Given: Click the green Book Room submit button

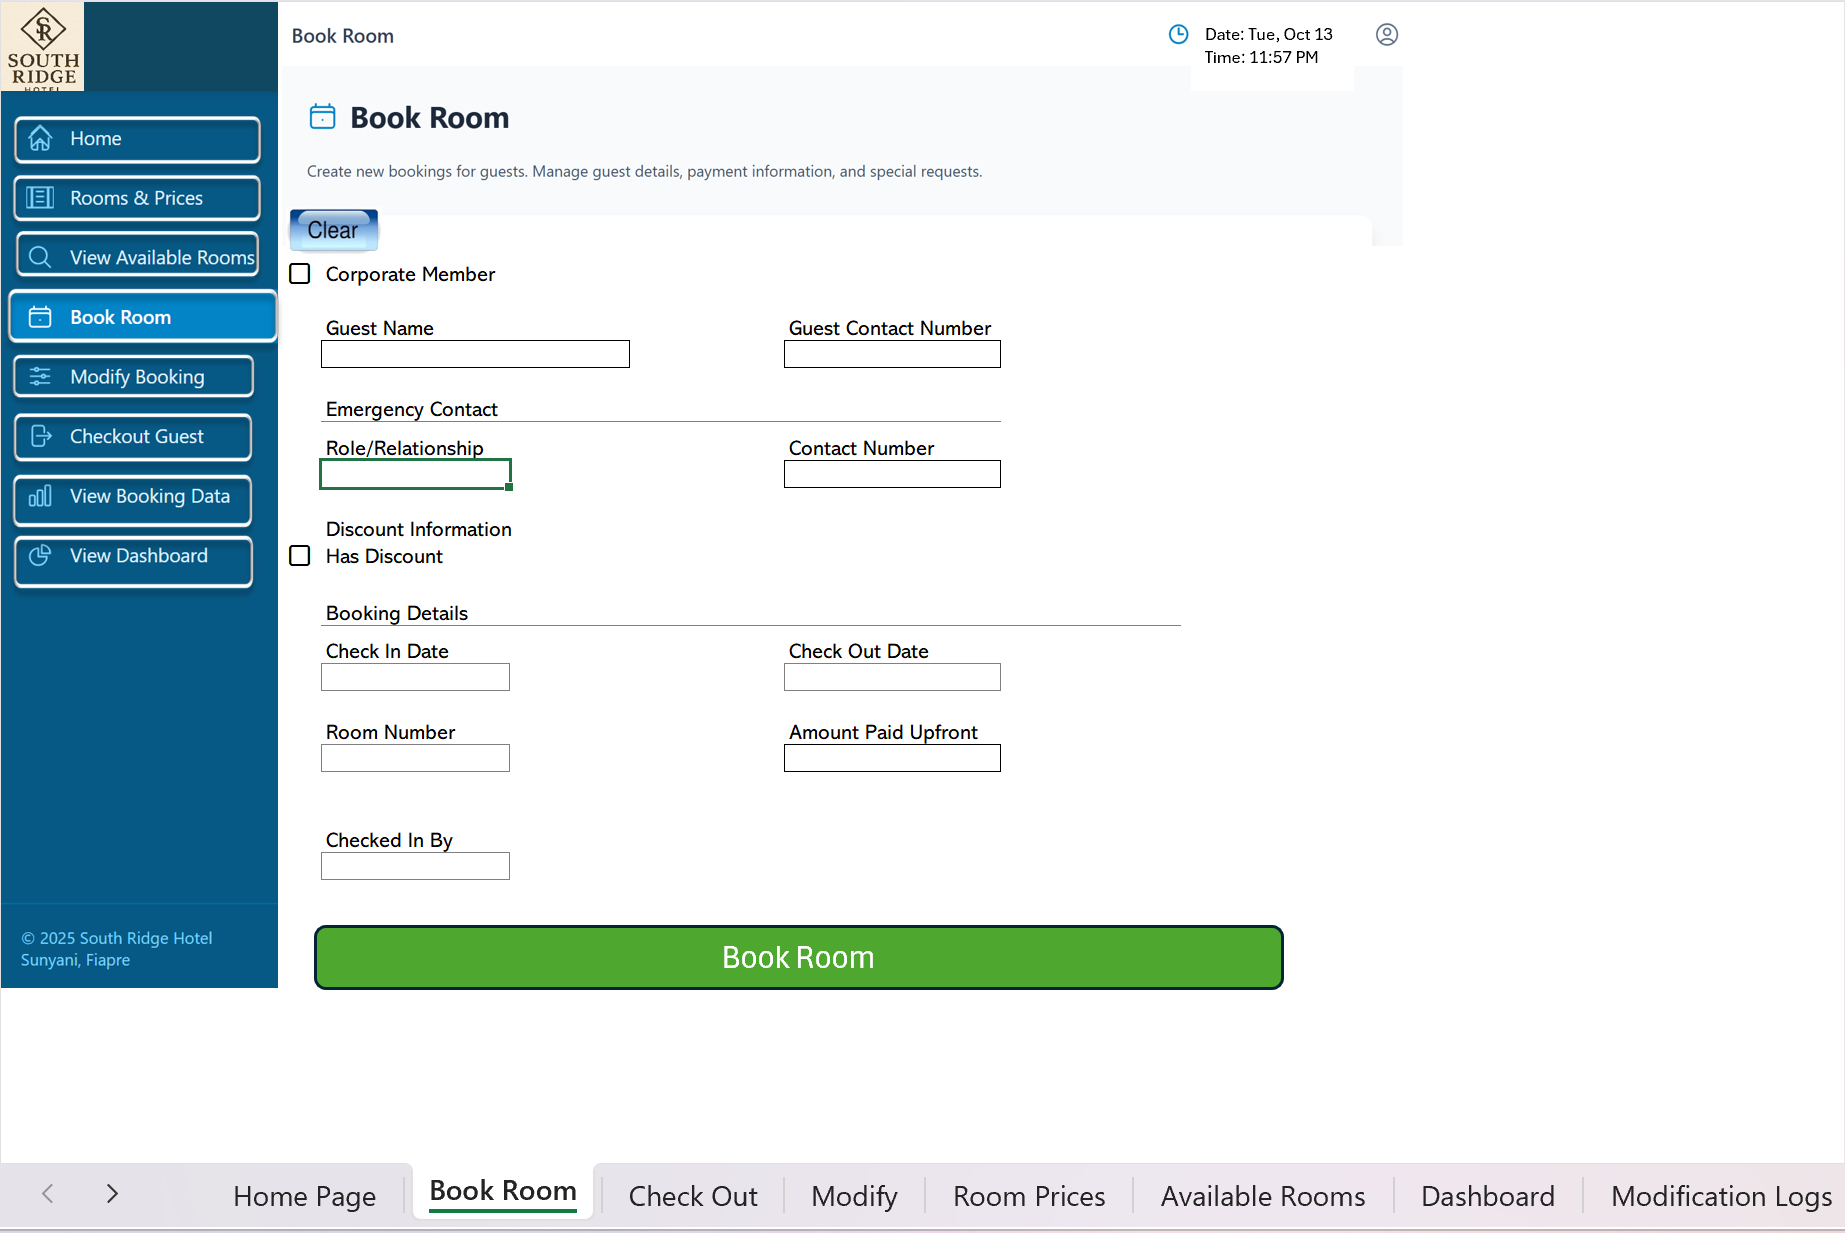Looking at the screenshot, I should point(798,957).
